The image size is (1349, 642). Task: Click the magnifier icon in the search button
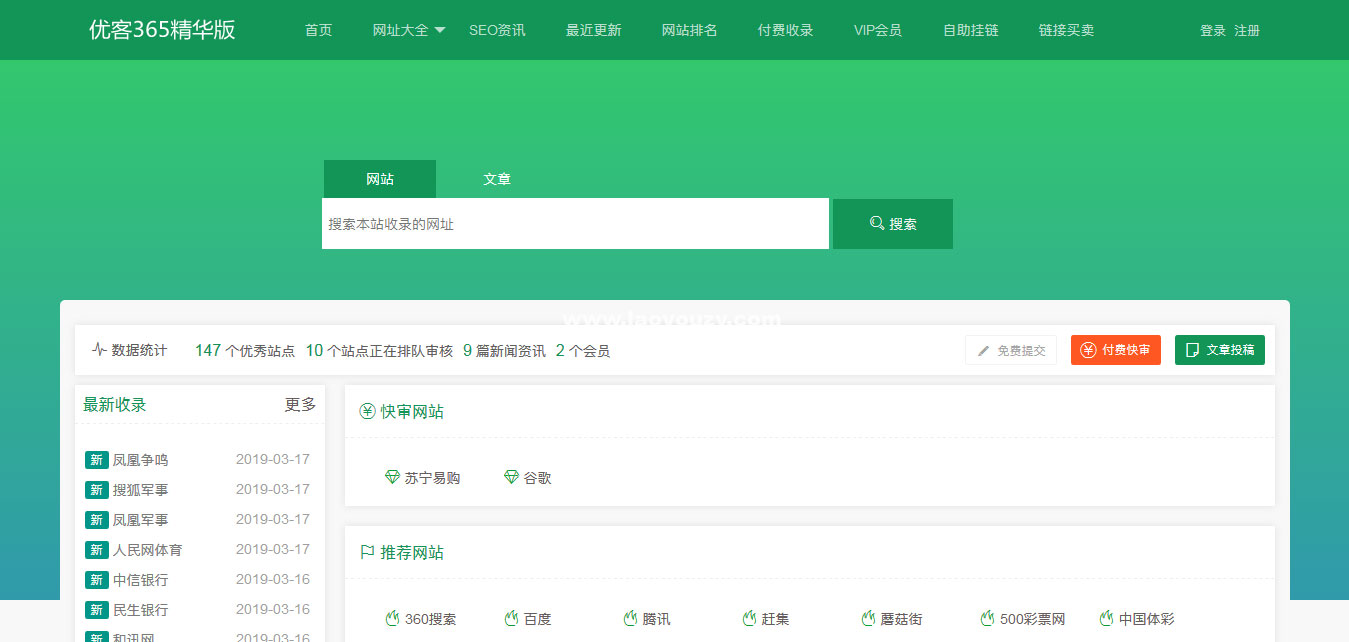877,223
